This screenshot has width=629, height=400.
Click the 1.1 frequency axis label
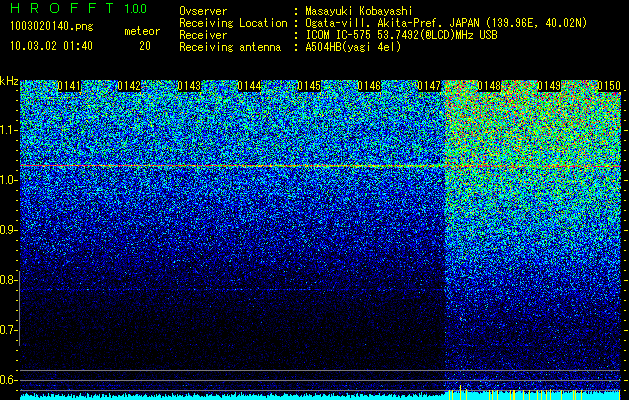click(8, 130)
